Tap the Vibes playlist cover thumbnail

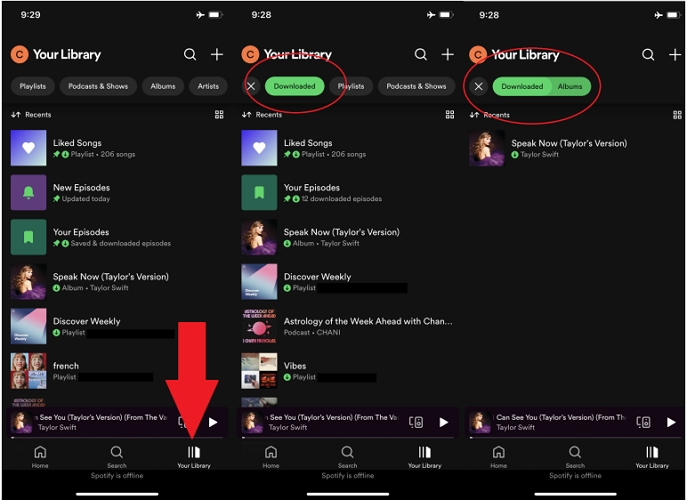[259, 371]
